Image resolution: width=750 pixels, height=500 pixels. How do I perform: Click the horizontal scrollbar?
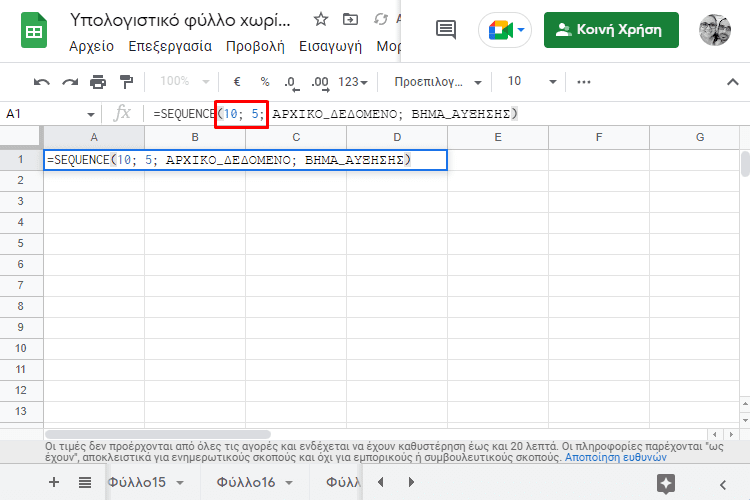pos(158,434)
